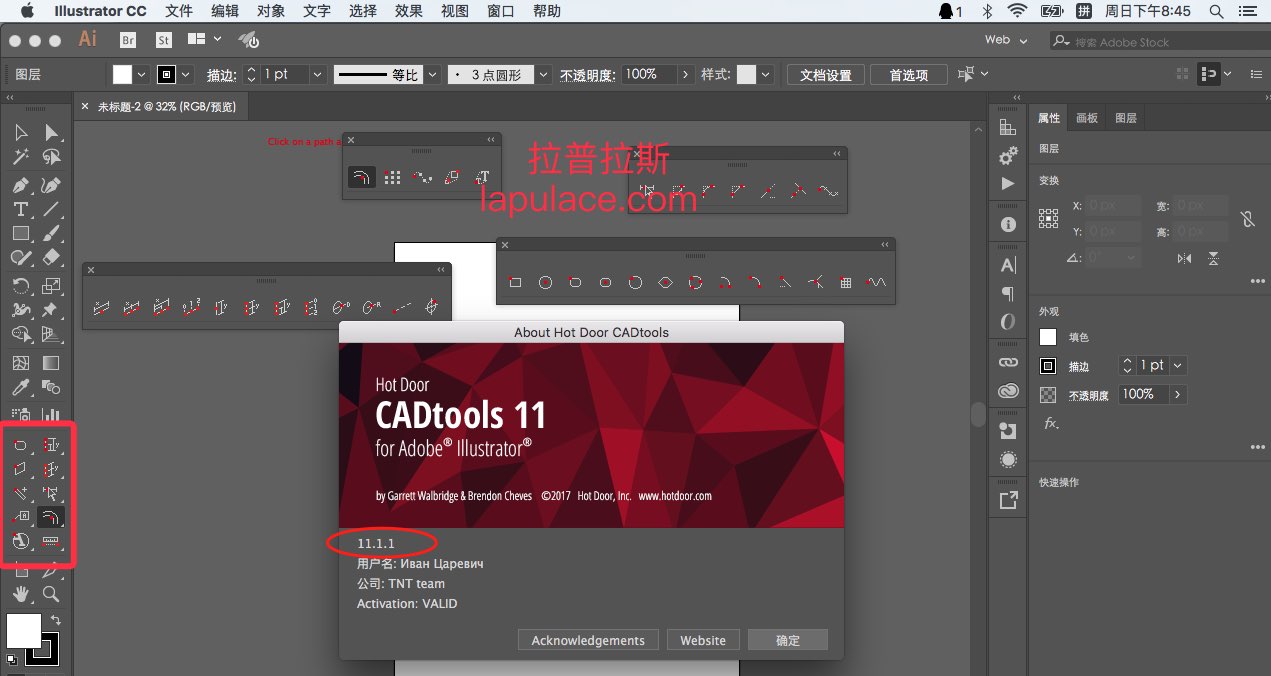Viewport: 1271px width, 676px height.
Task: Set the transform reference point grid
Action: pos(1048,218)
